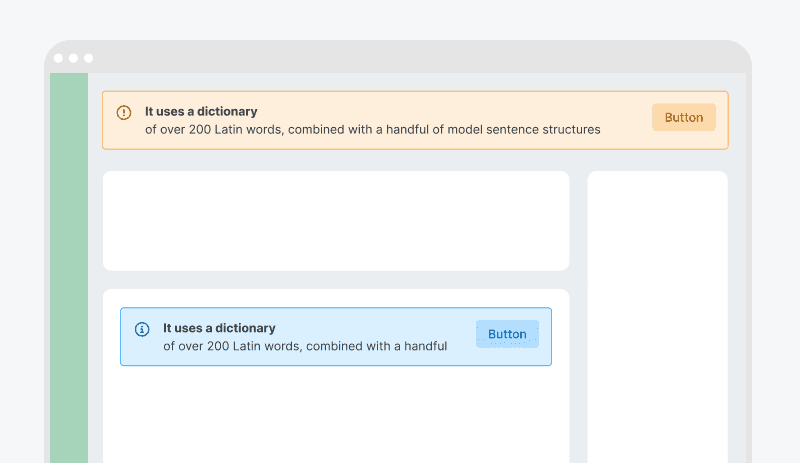Image resolution: width=800 pixels, height=463 pixels.
Task: Click the orange warning circle icon
Action: click(x=124, y=113)
